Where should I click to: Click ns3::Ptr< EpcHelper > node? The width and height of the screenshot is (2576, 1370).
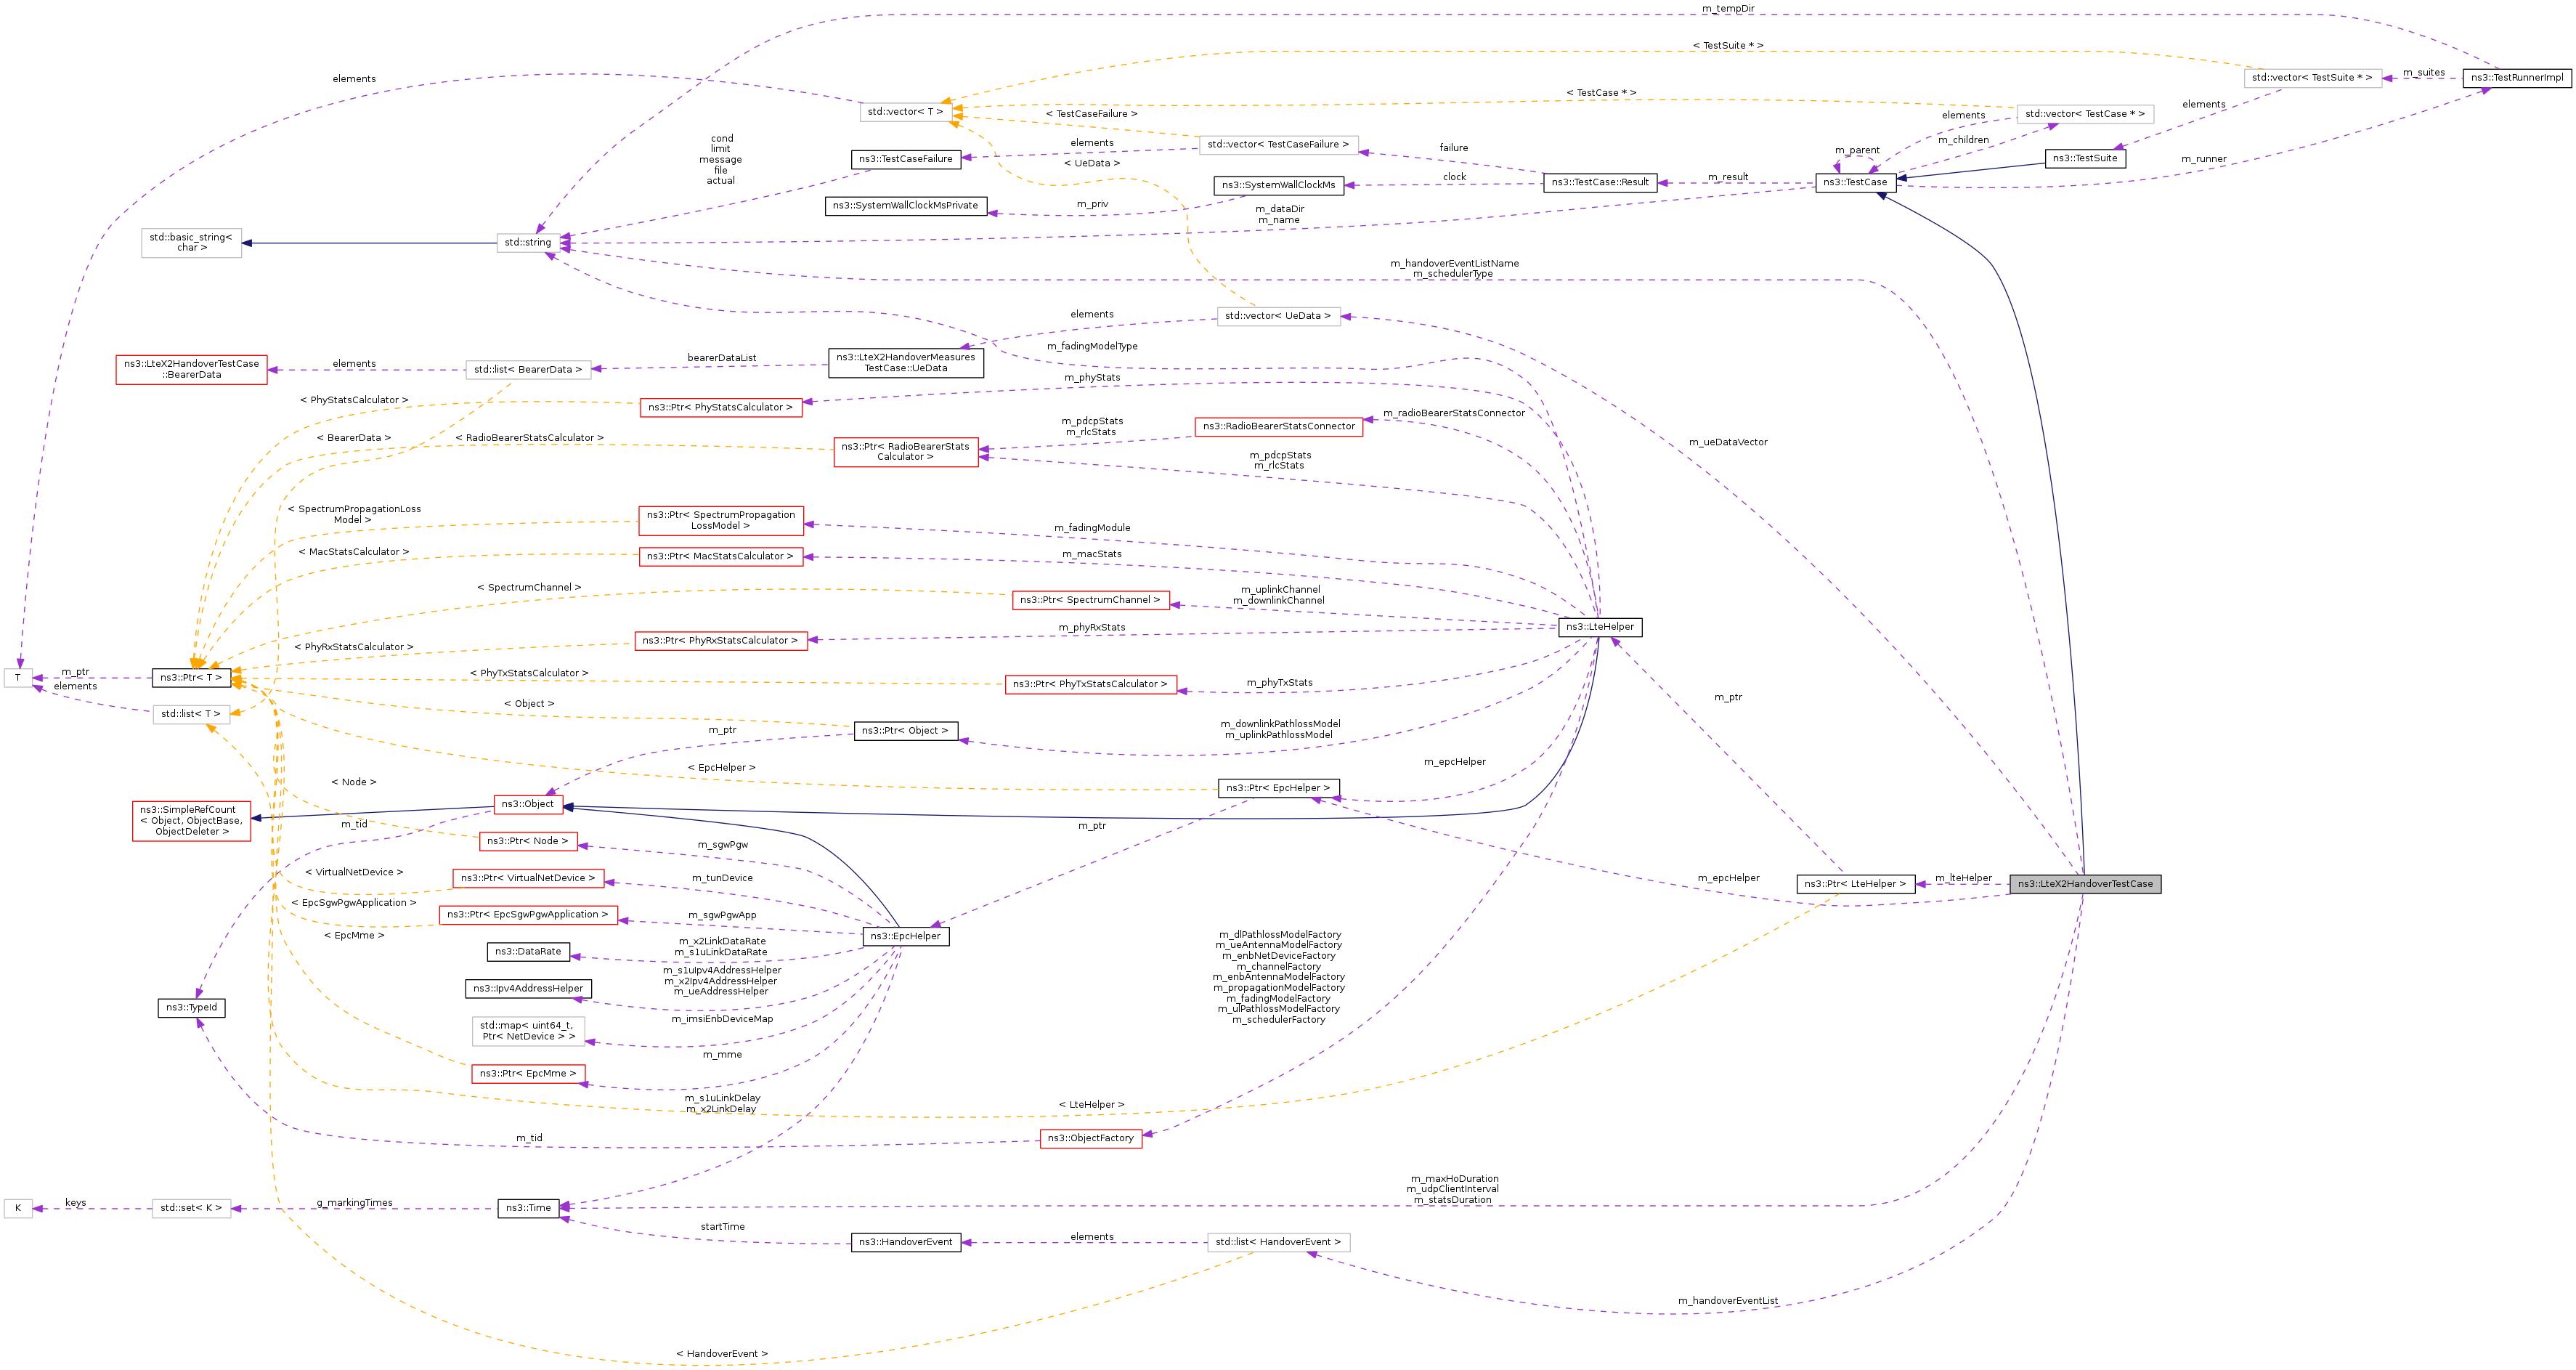pos(1278,789)
